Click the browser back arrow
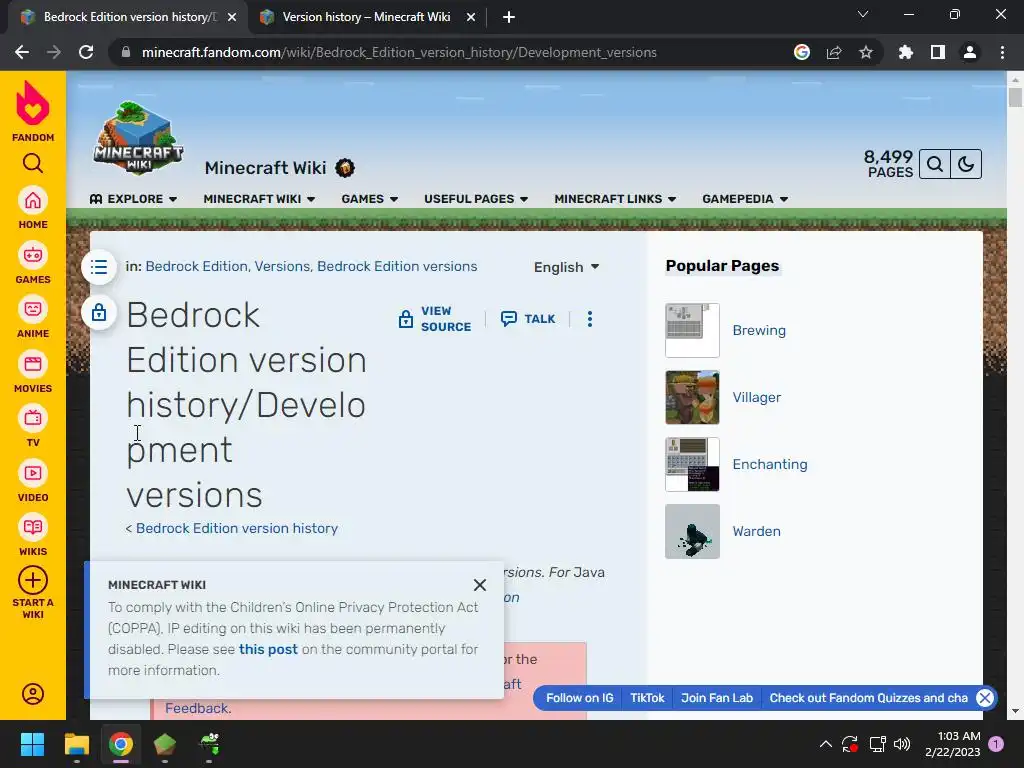Image resolution: width=1024 pixels, height=768 pixels. pyautogui.click(x=22, y=52)
